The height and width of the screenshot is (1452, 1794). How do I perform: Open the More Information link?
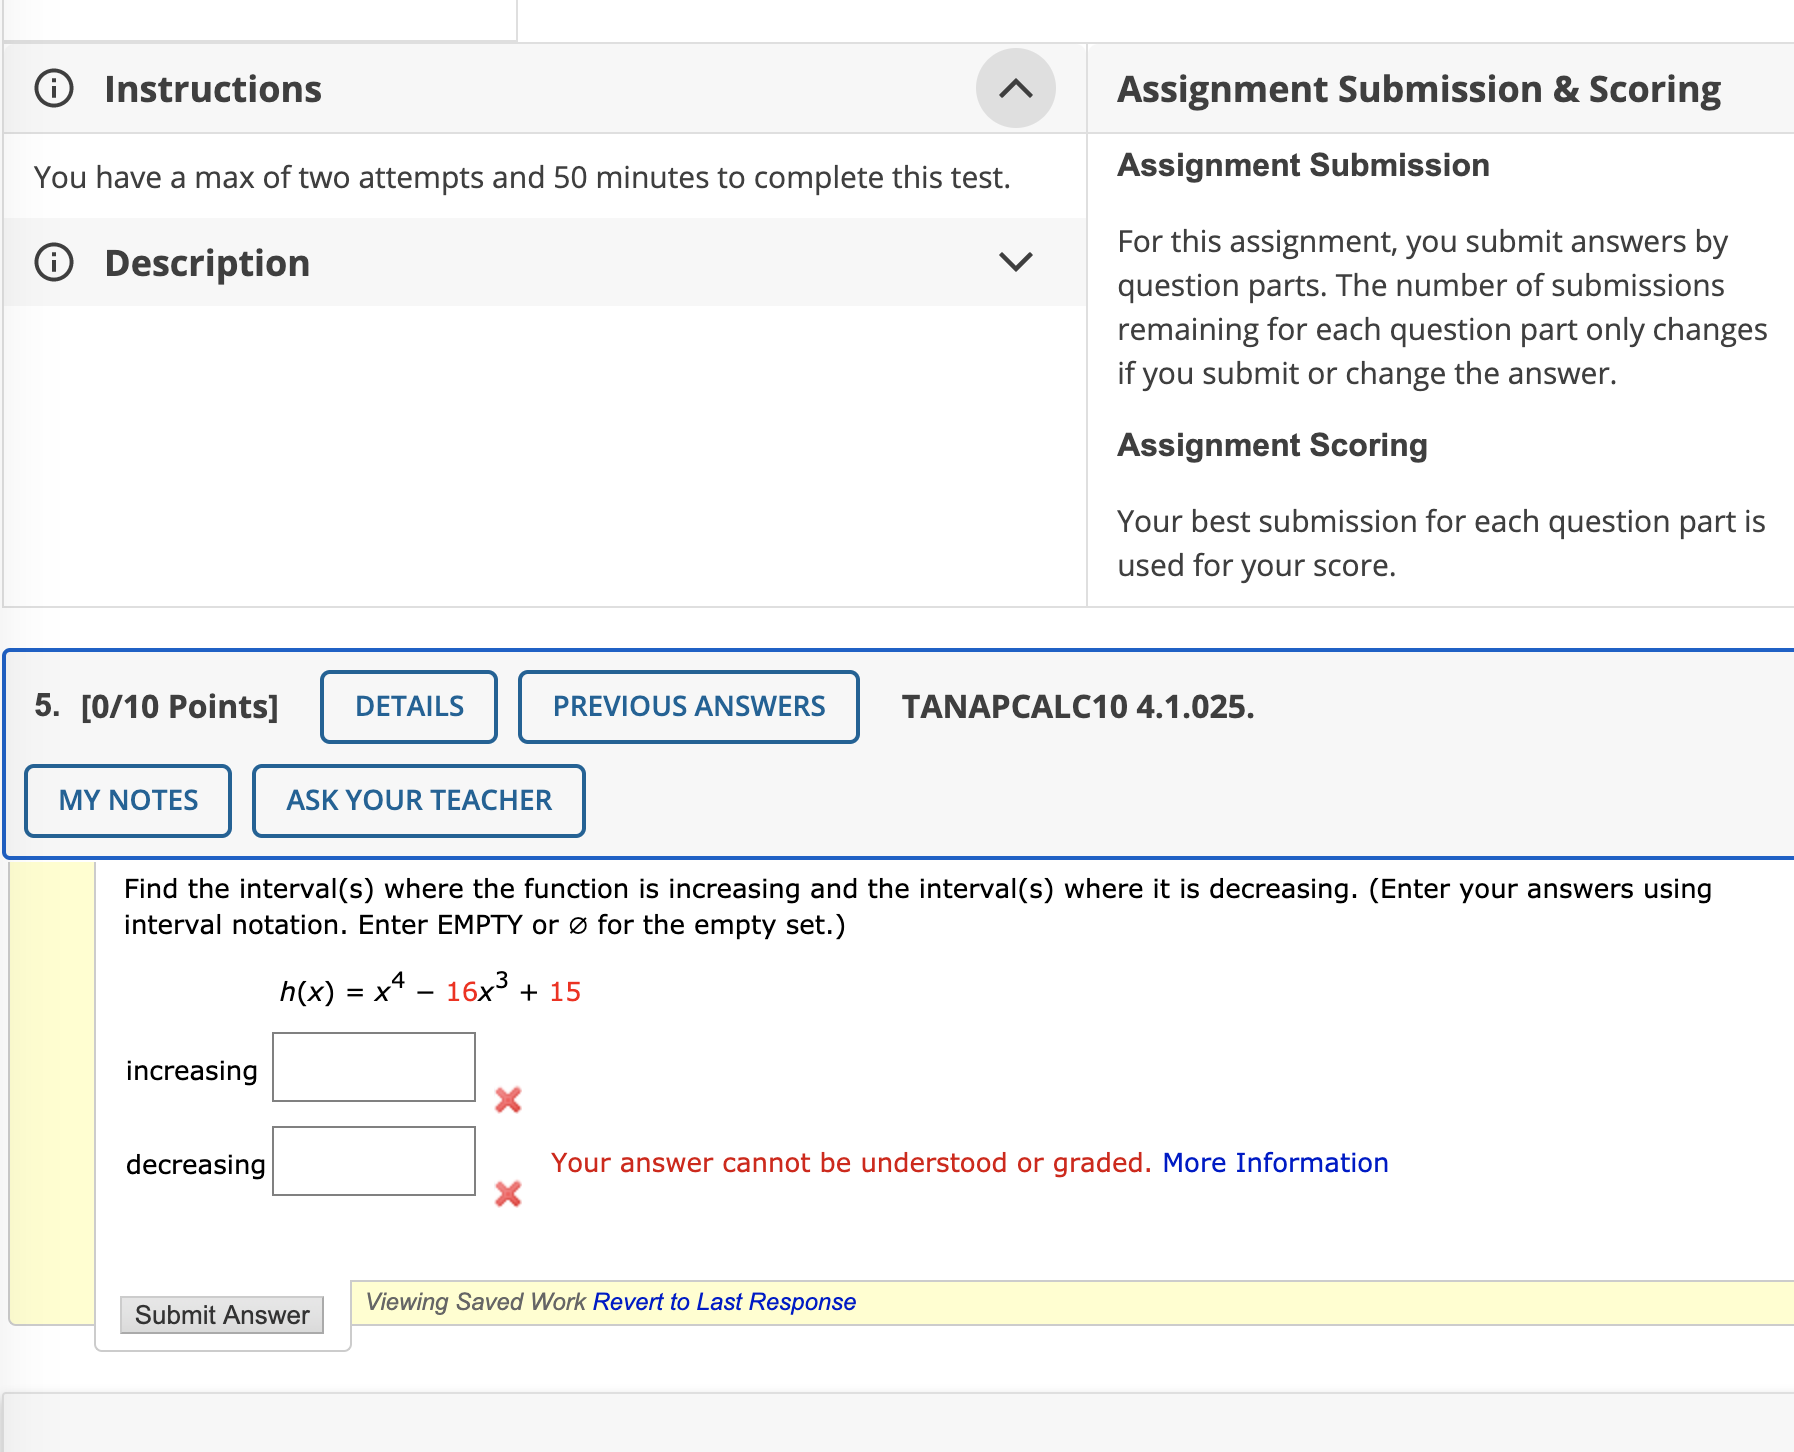(x=1274, y=1162)
